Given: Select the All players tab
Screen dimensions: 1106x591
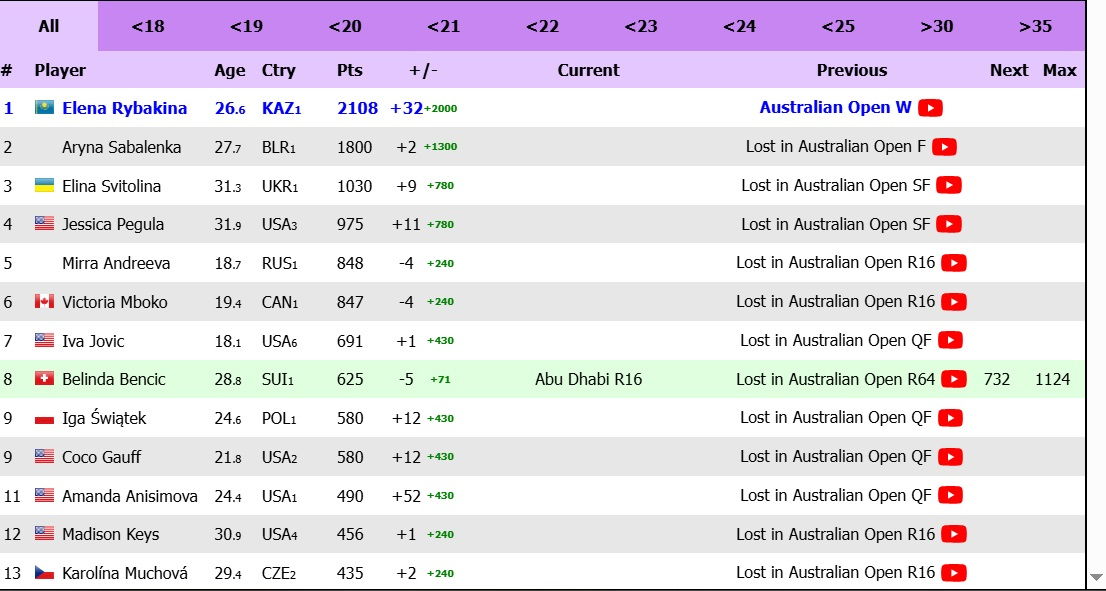Looking at the screenshot, I should pos(49,26).
